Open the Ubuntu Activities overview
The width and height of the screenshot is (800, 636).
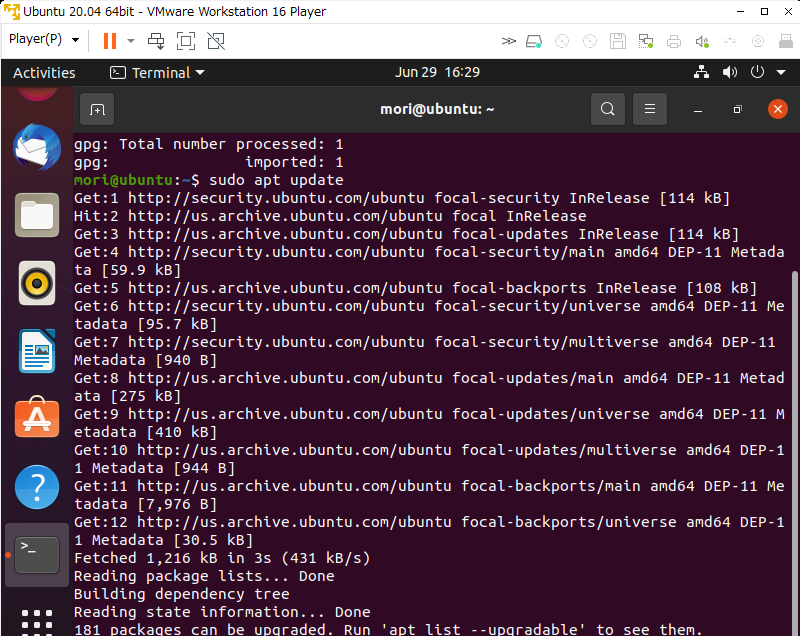click(44, 73)
